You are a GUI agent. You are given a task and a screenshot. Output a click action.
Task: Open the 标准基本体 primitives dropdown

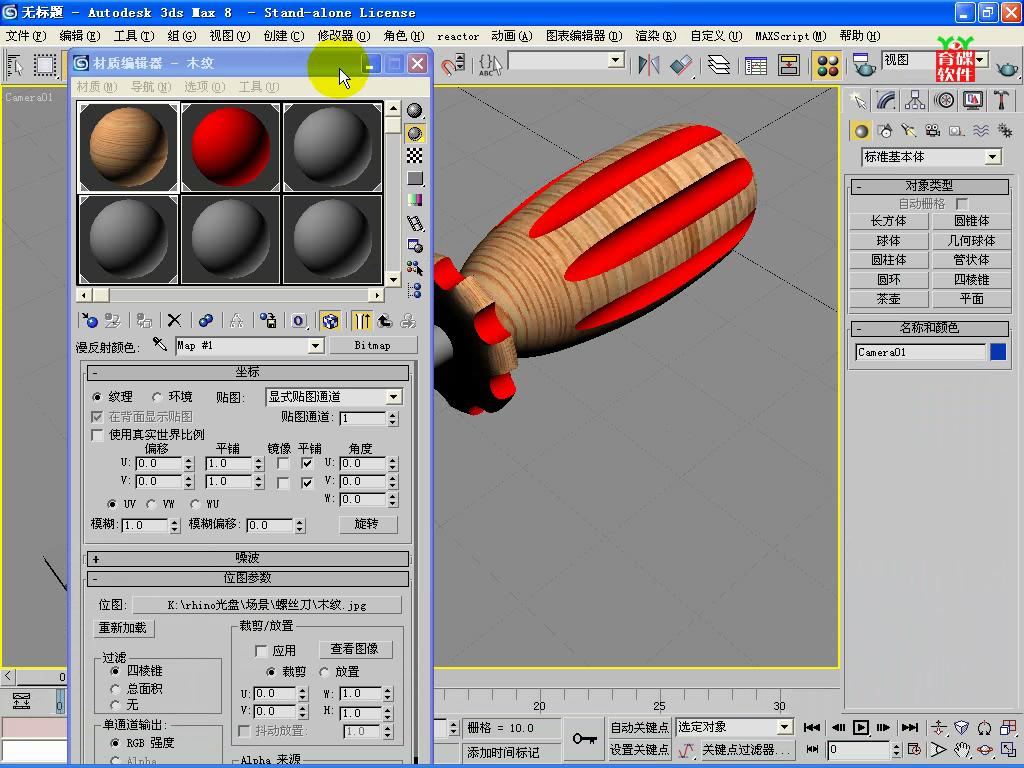coord(992,157)
